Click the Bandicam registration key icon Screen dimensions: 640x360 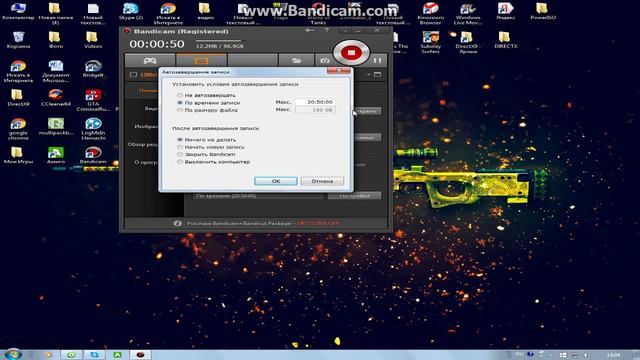pyautogui.click(x=309, y=31)
